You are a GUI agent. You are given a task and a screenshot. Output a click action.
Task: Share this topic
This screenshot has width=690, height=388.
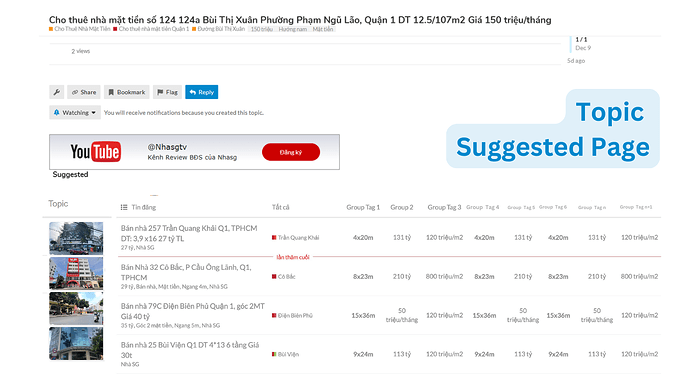click(x=84, y=92)
